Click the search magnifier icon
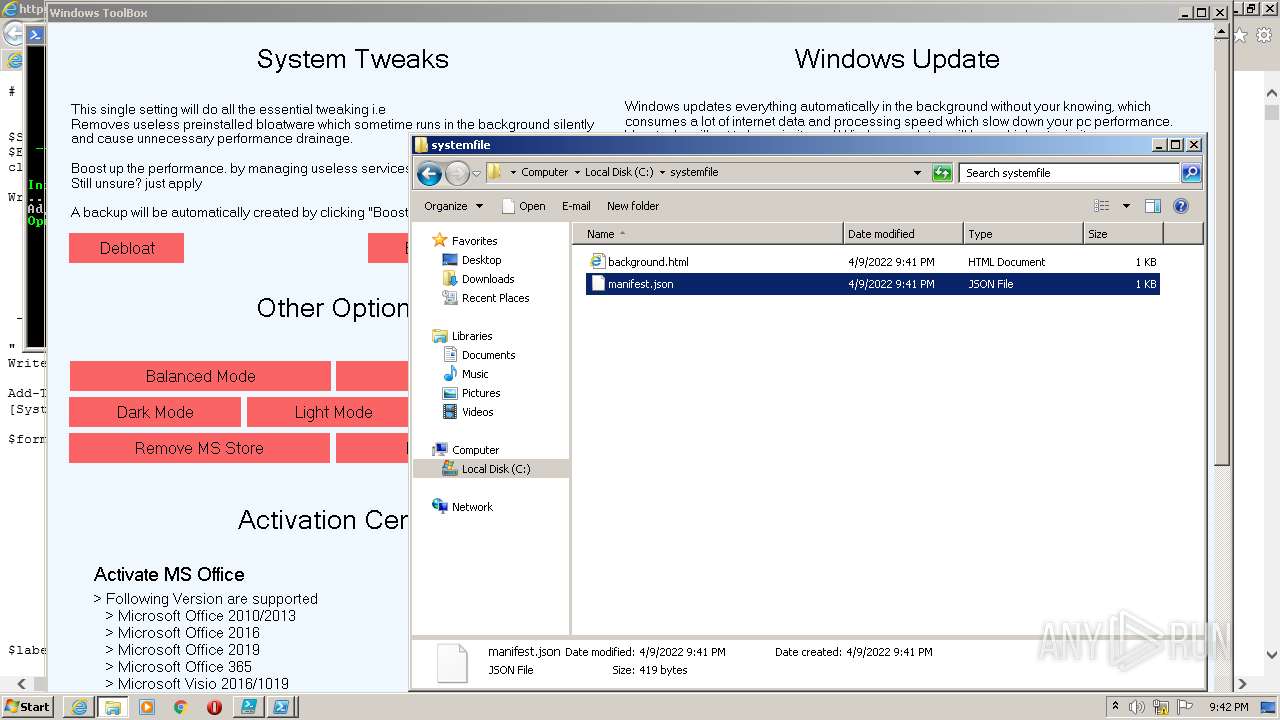 click(1191, 173)
